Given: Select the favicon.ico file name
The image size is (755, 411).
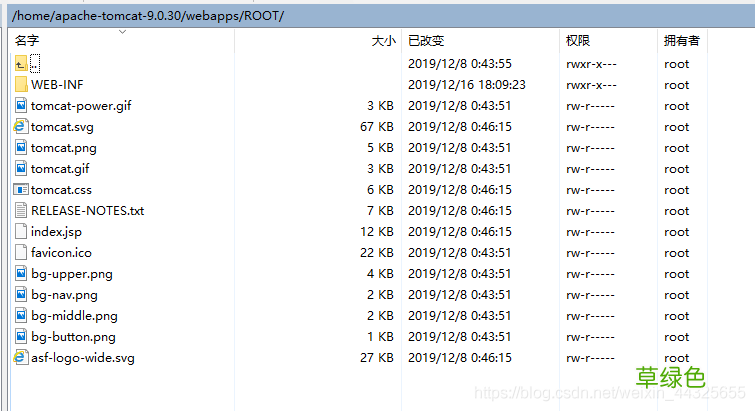Looking at the screenshot, I should click(x=61, y=253).
